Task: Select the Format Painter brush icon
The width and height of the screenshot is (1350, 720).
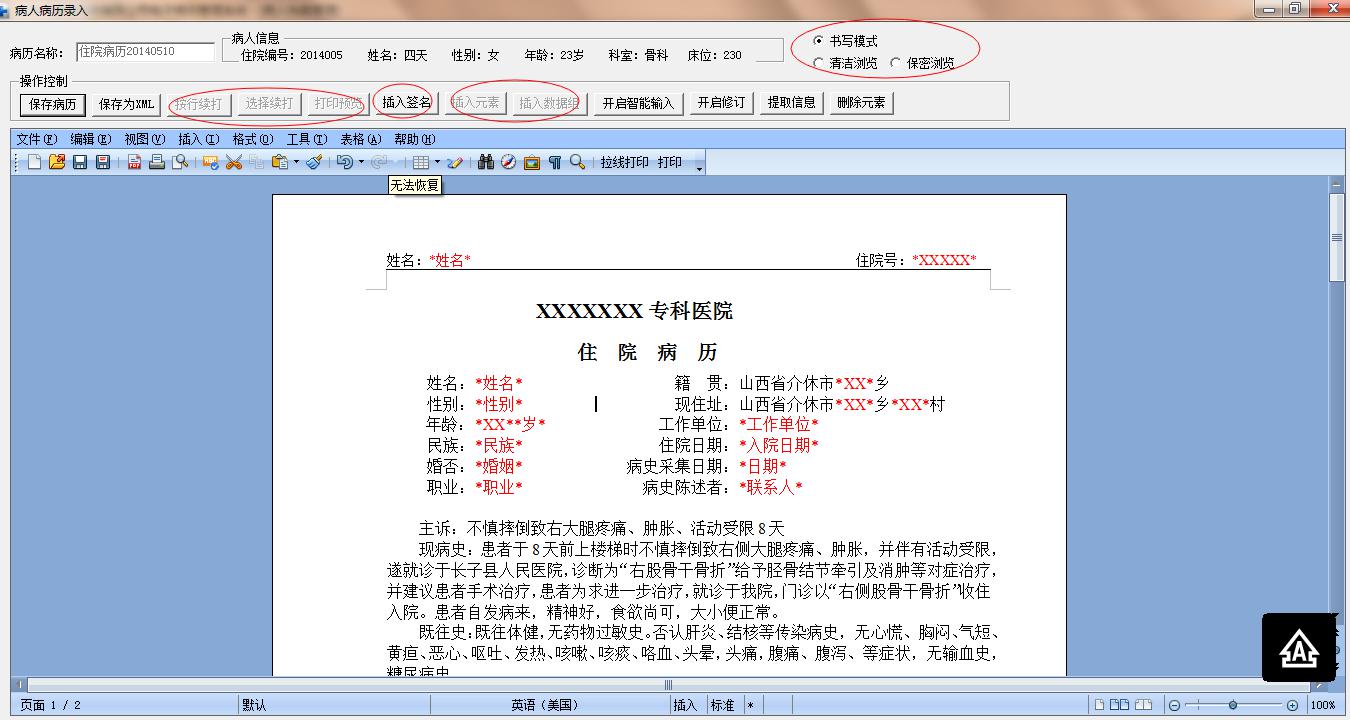Action: [314, 162]
